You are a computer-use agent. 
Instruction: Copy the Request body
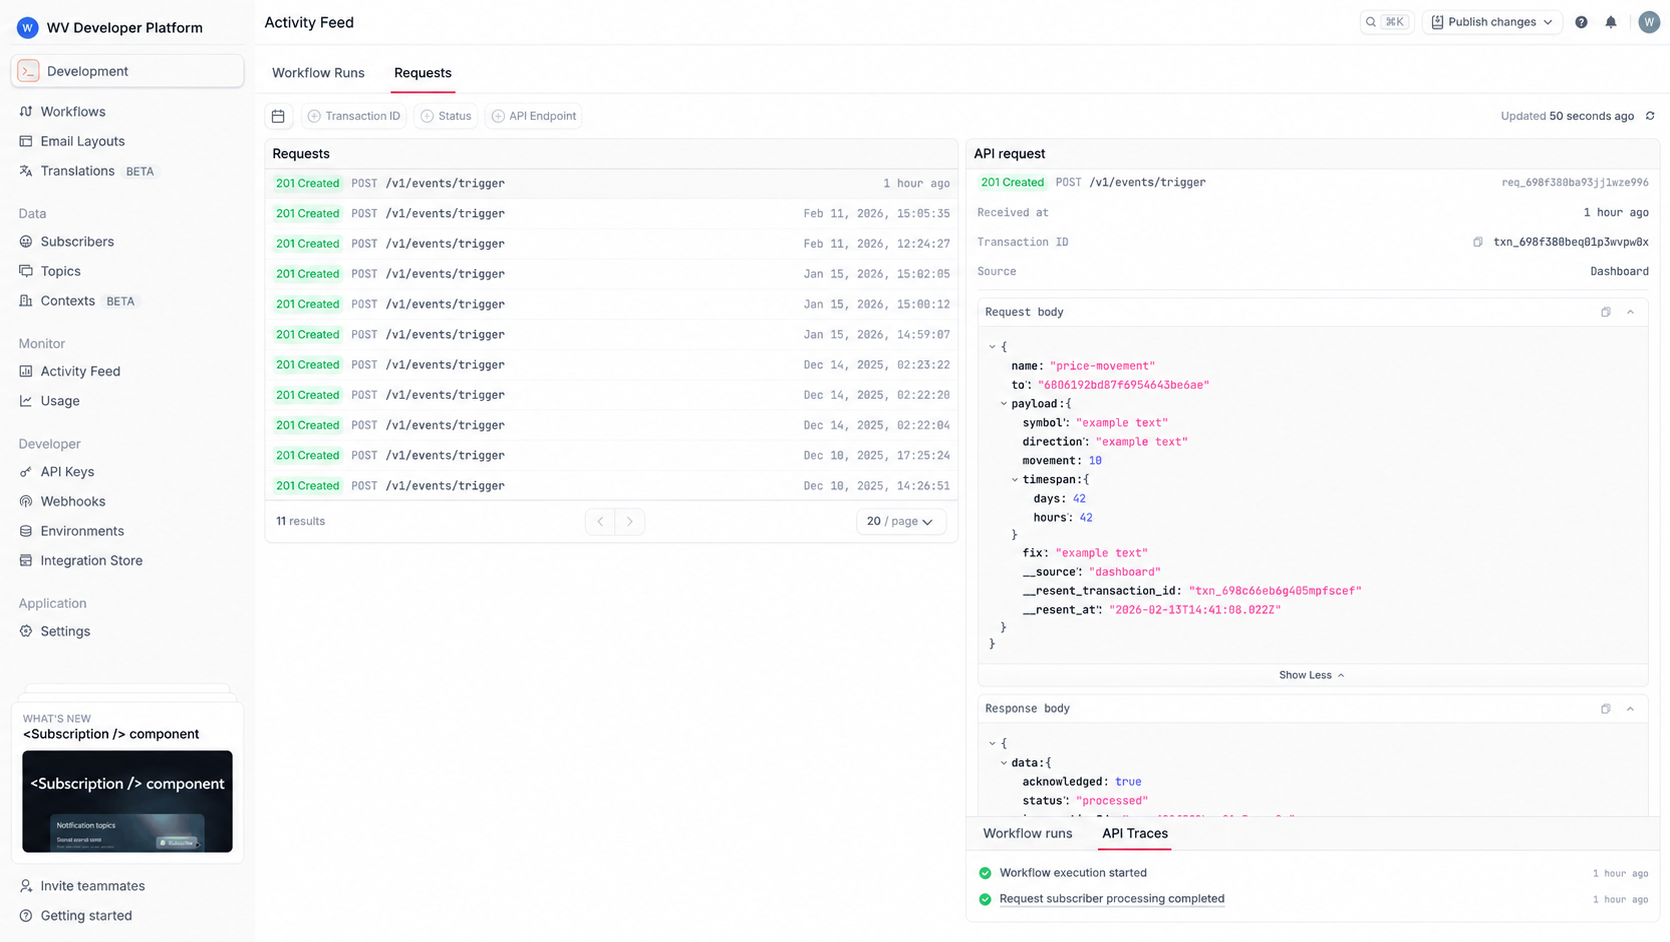[1606, 312]
